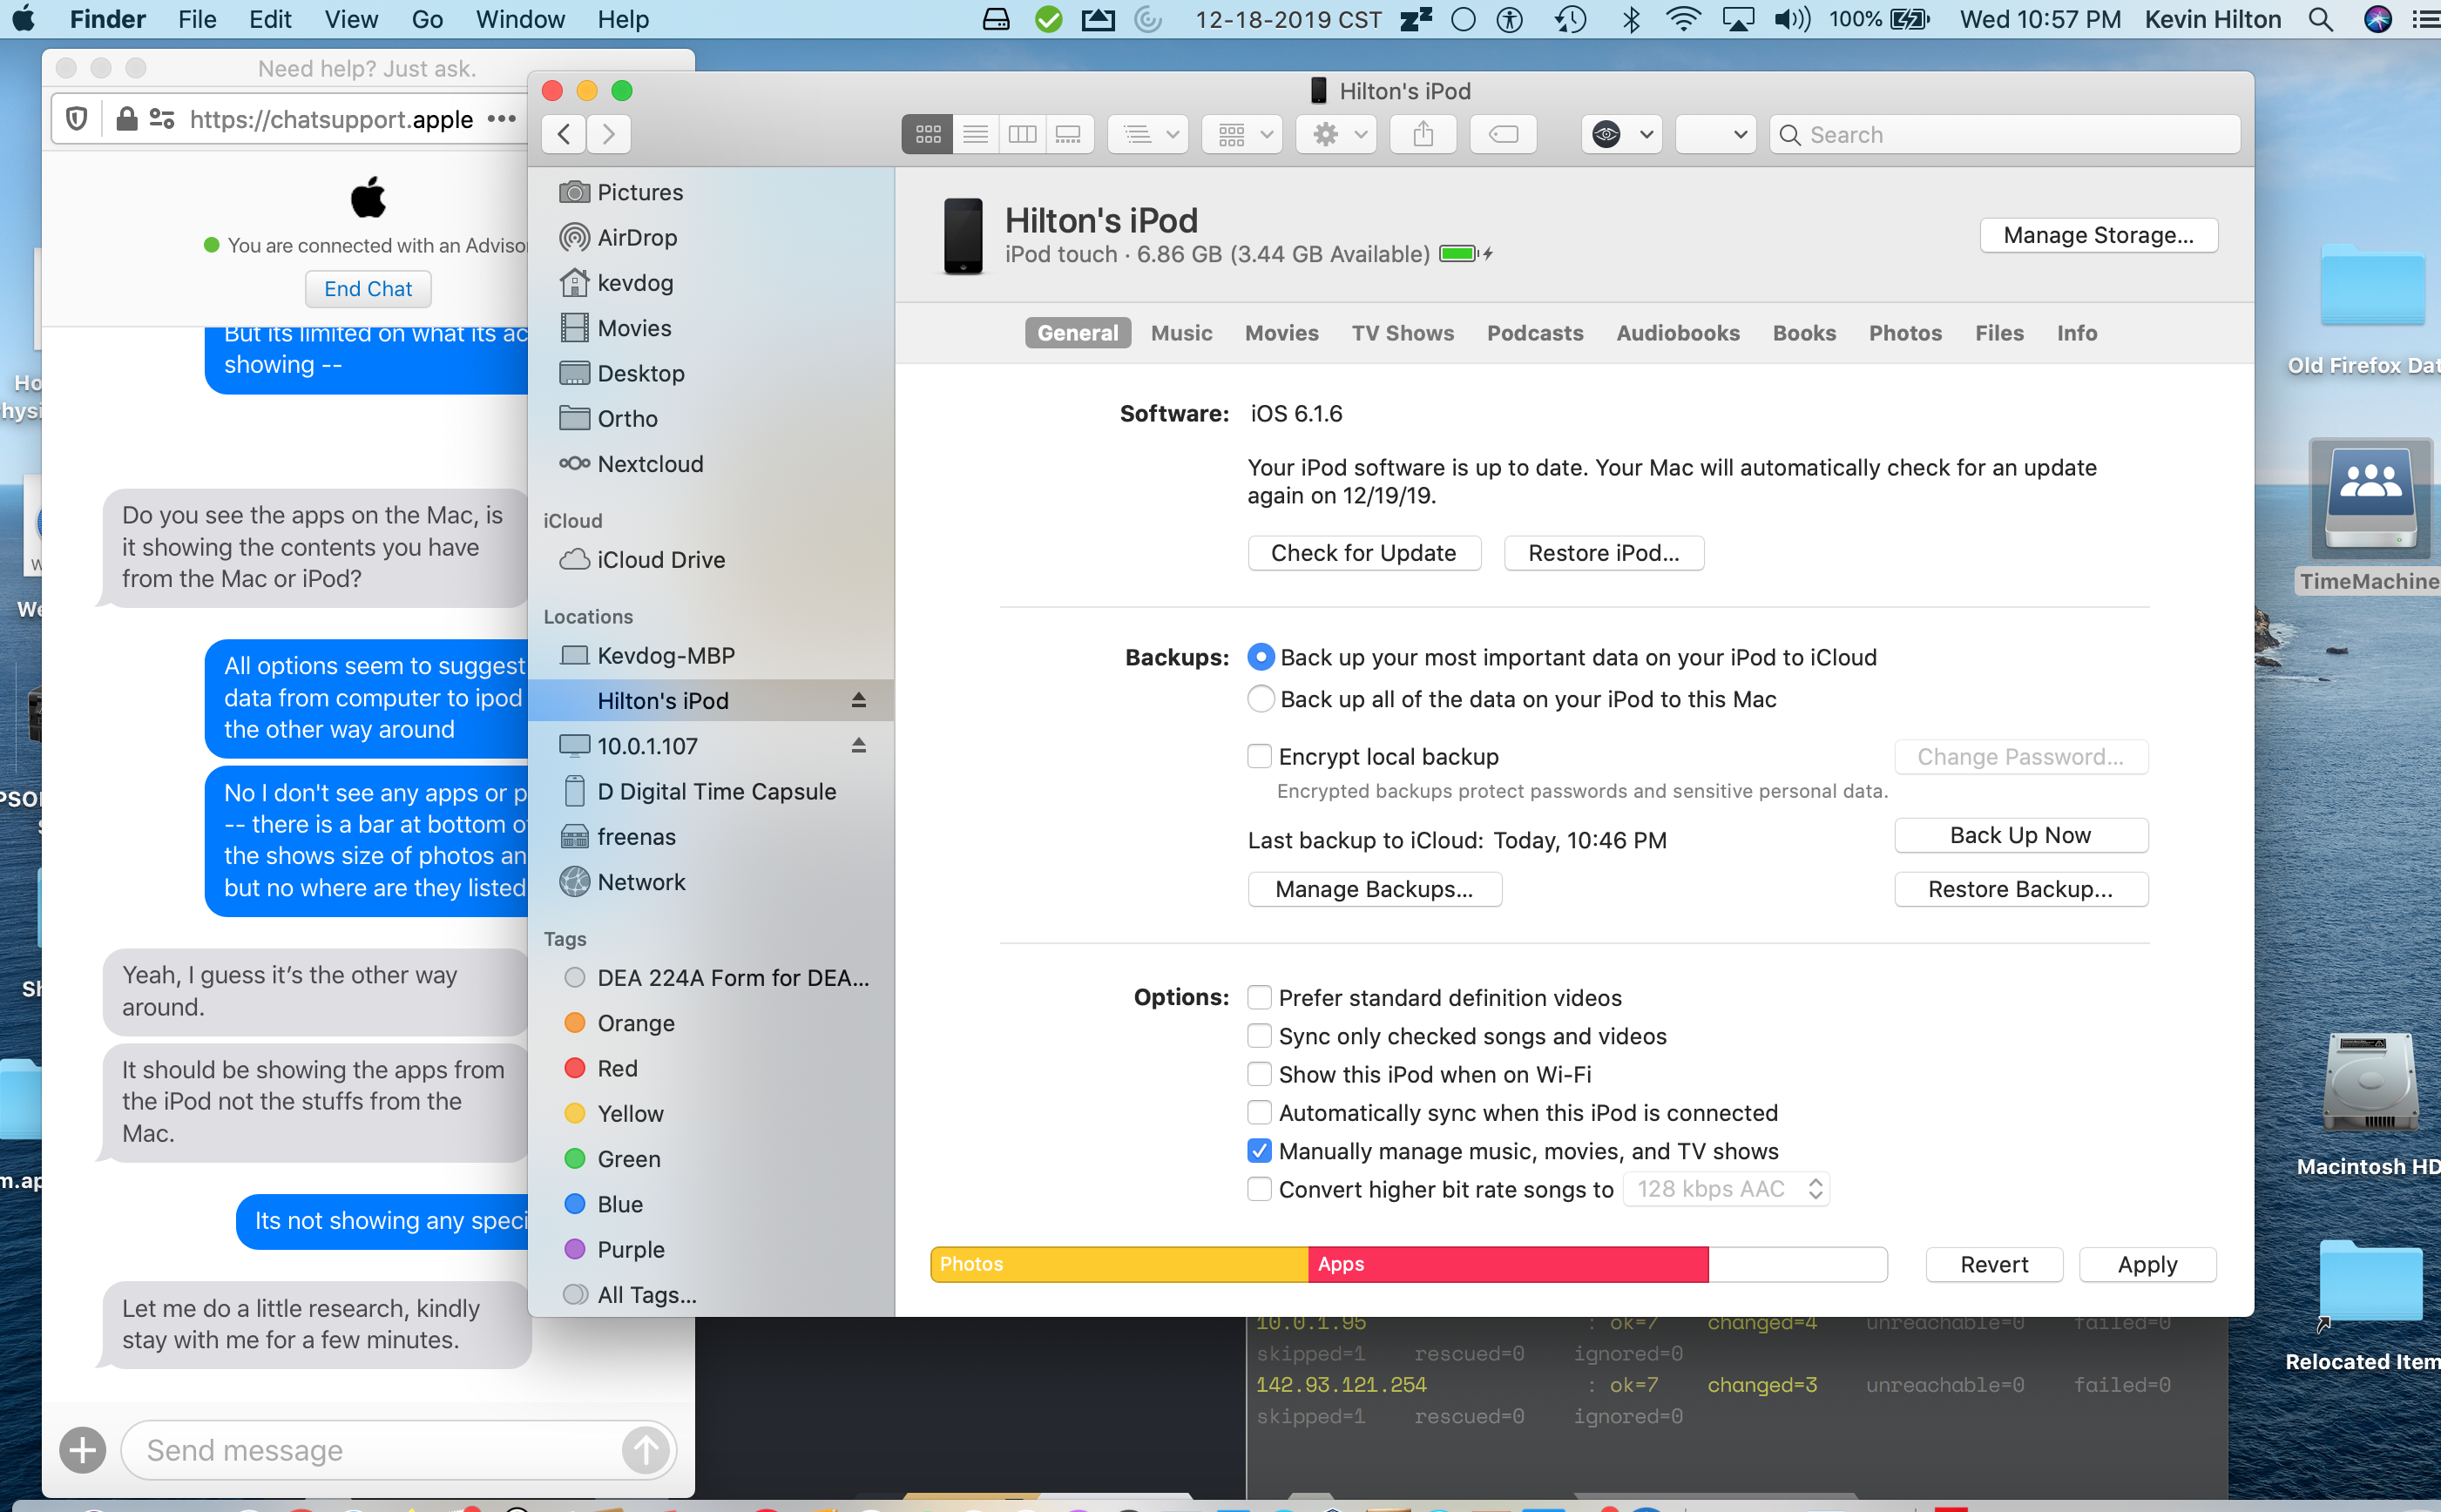Eject the 10.0.1.107 network location
The image size is (2441, 1512).
coord(858,745)
